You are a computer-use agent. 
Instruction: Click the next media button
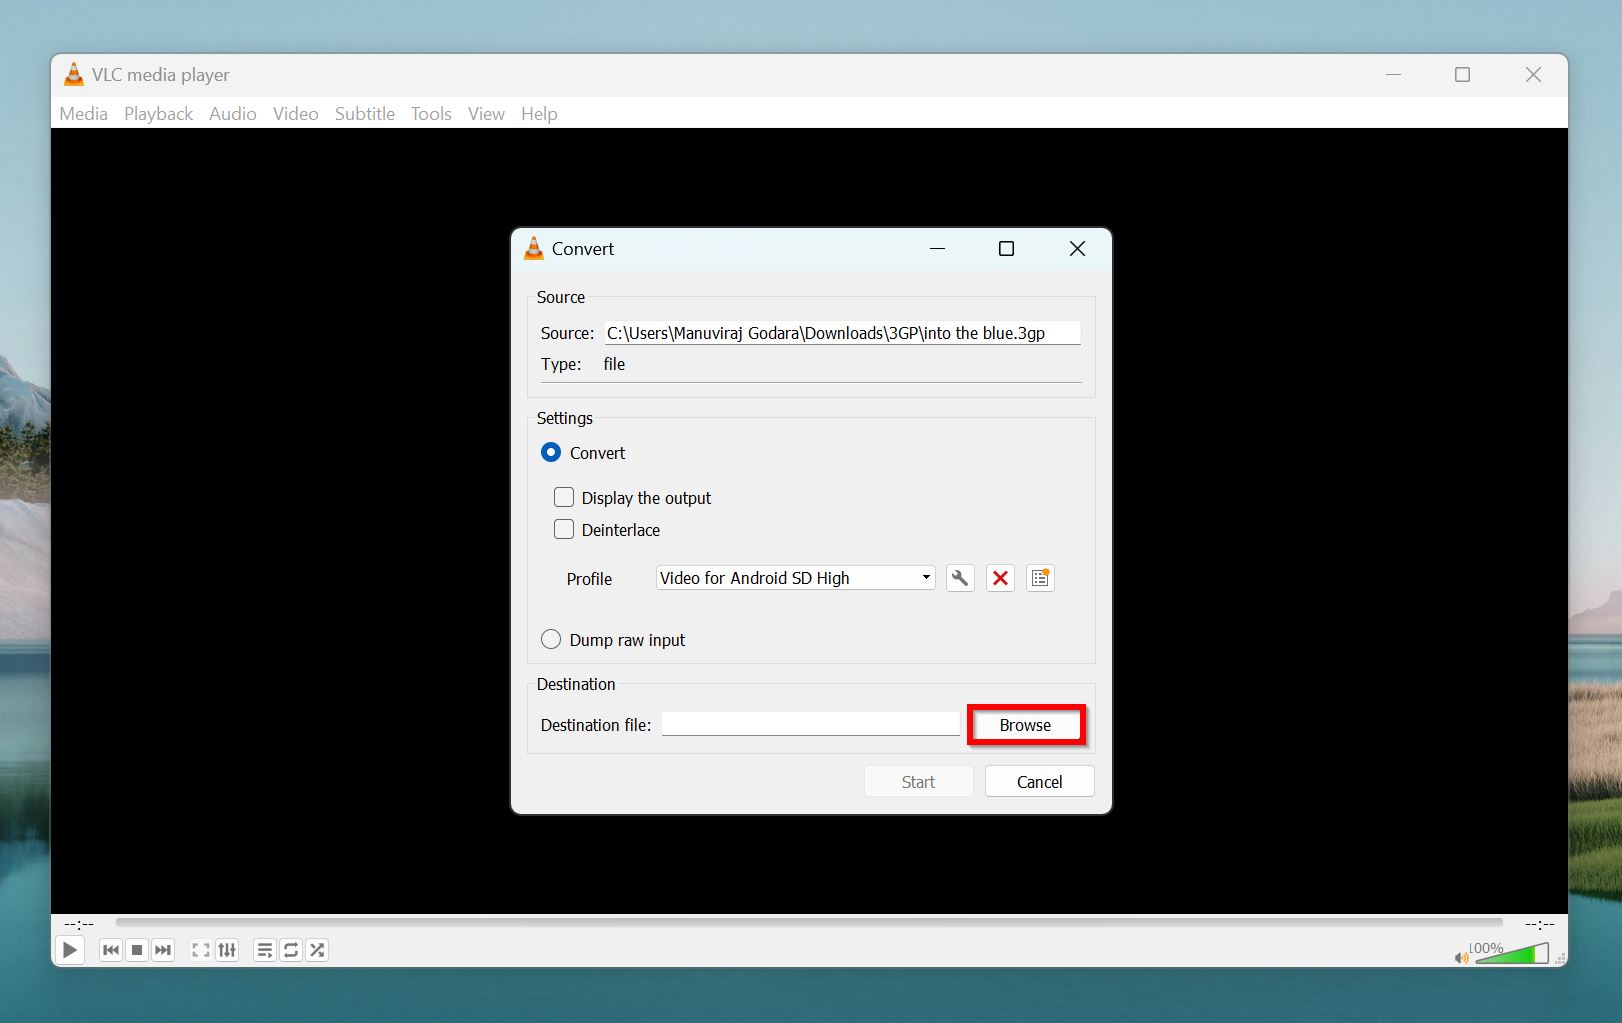tap(163, 950)
